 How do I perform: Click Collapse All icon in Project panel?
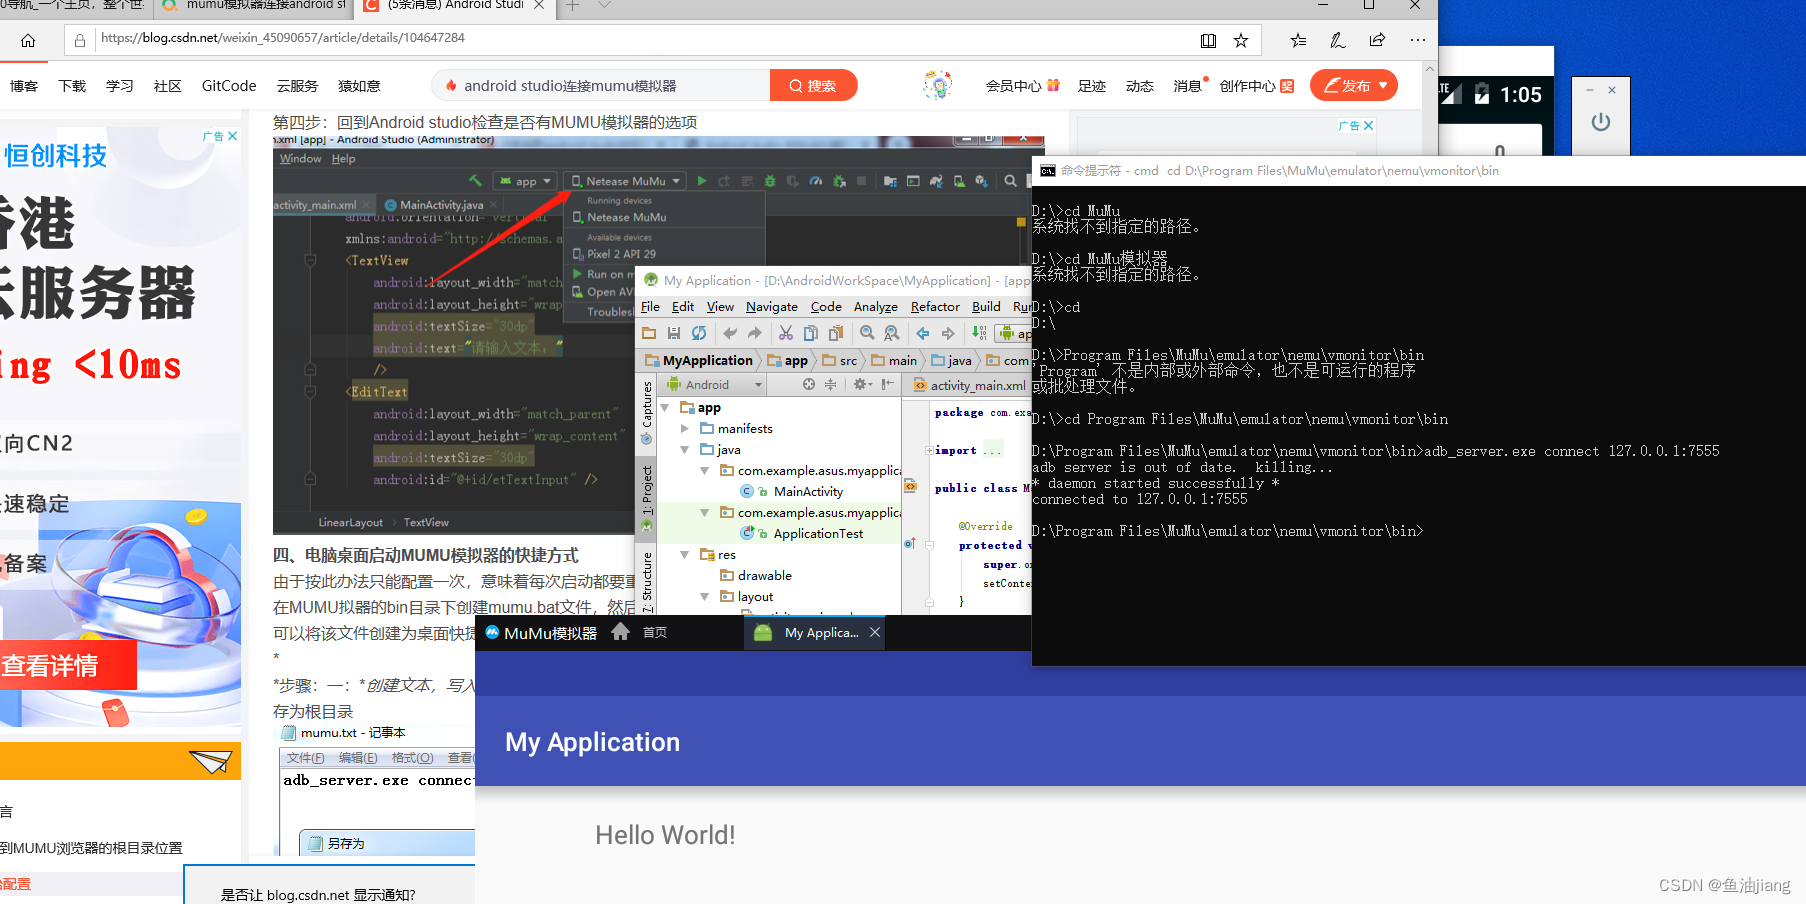pyautogui.click(x=830, y=384)
